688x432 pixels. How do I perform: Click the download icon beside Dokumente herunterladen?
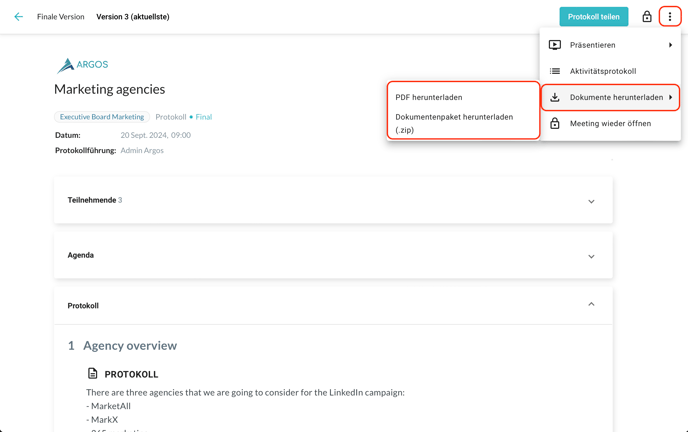(555, 97)
